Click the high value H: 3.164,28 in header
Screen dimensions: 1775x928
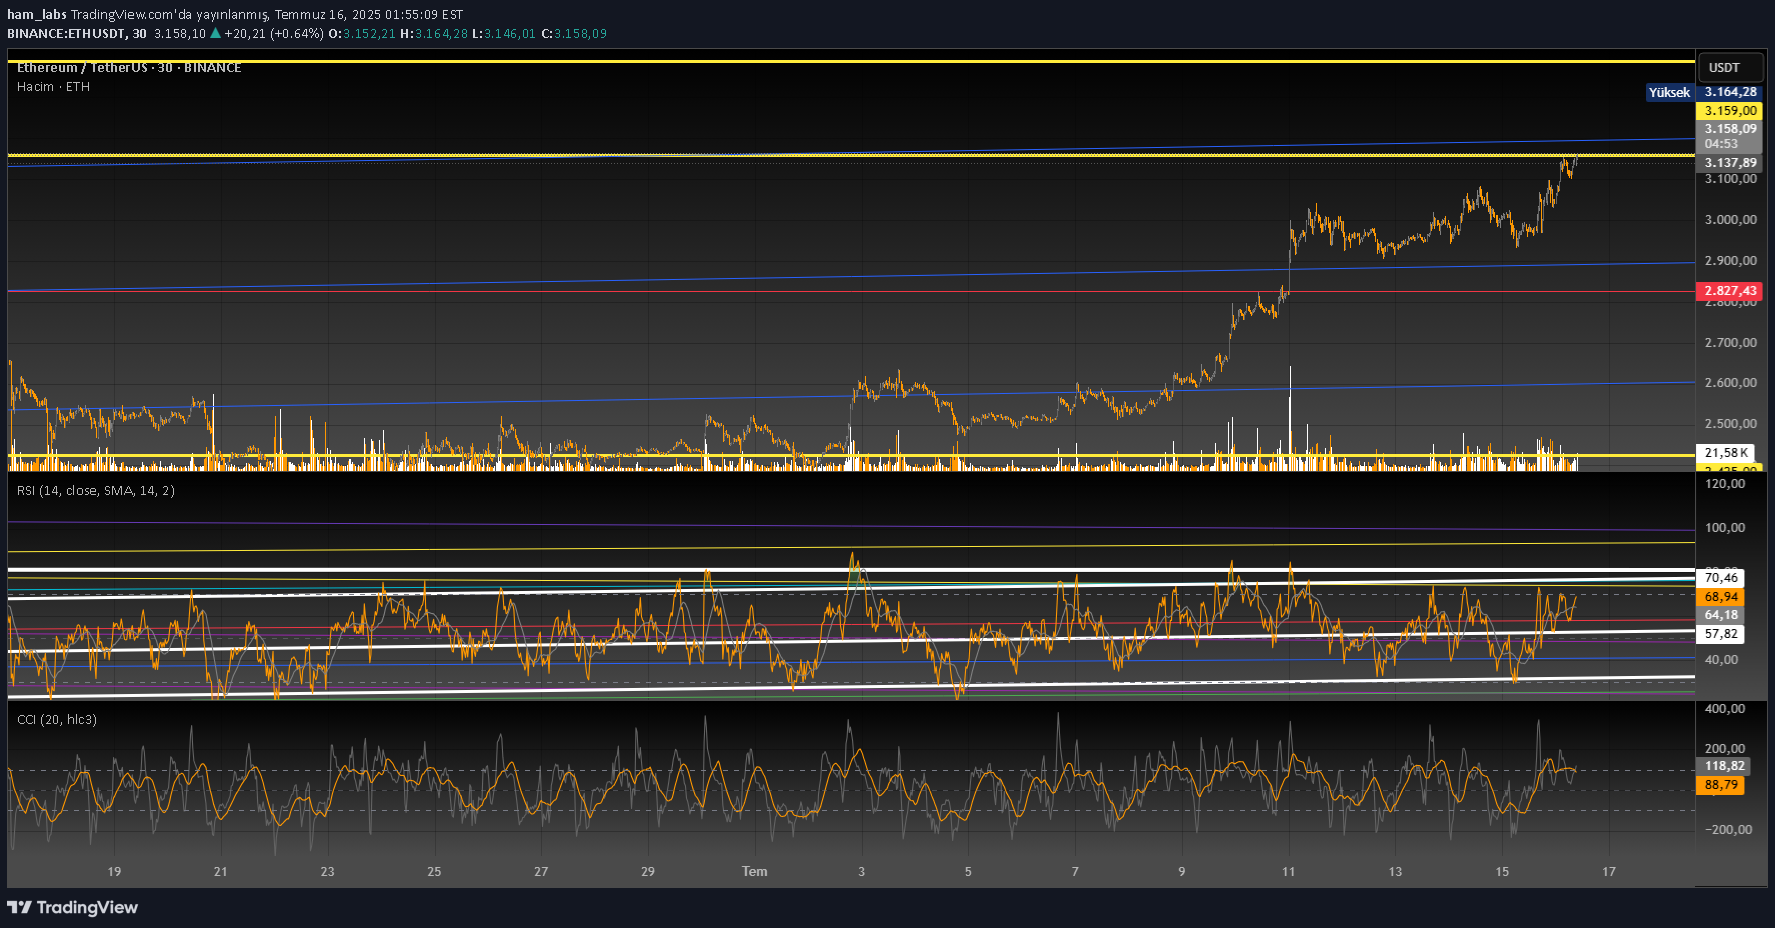434,34
